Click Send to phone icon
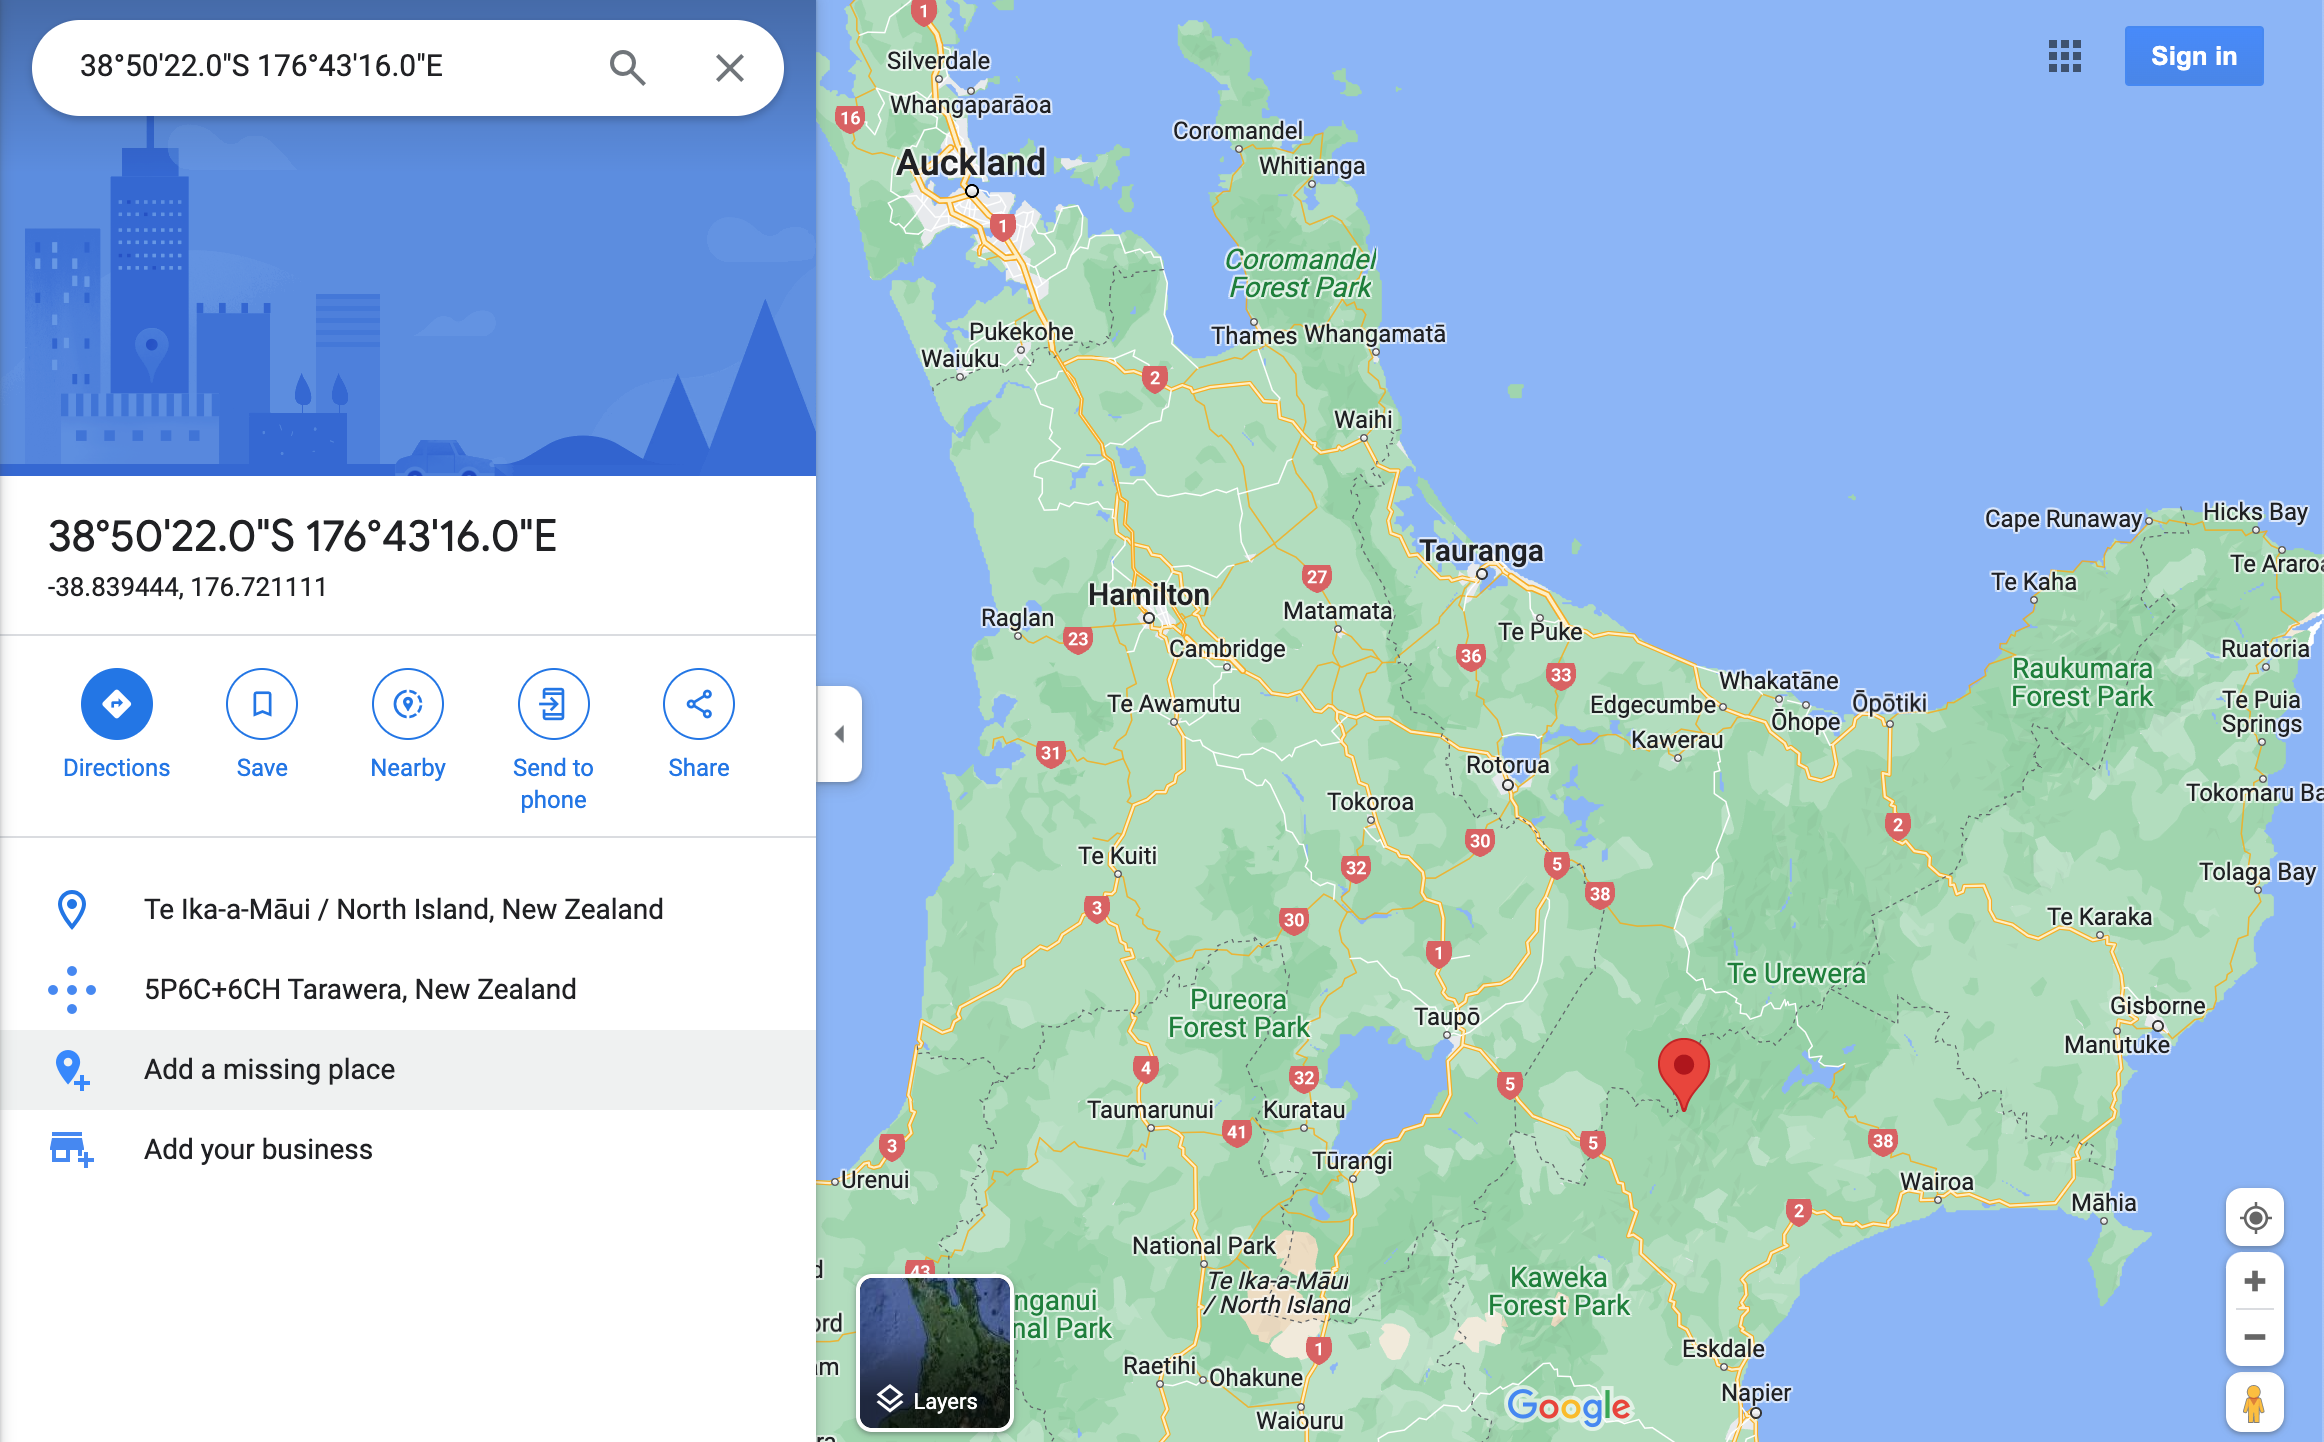The height and width of the screenshot is (1442, 2324). [x=553, y=704]
